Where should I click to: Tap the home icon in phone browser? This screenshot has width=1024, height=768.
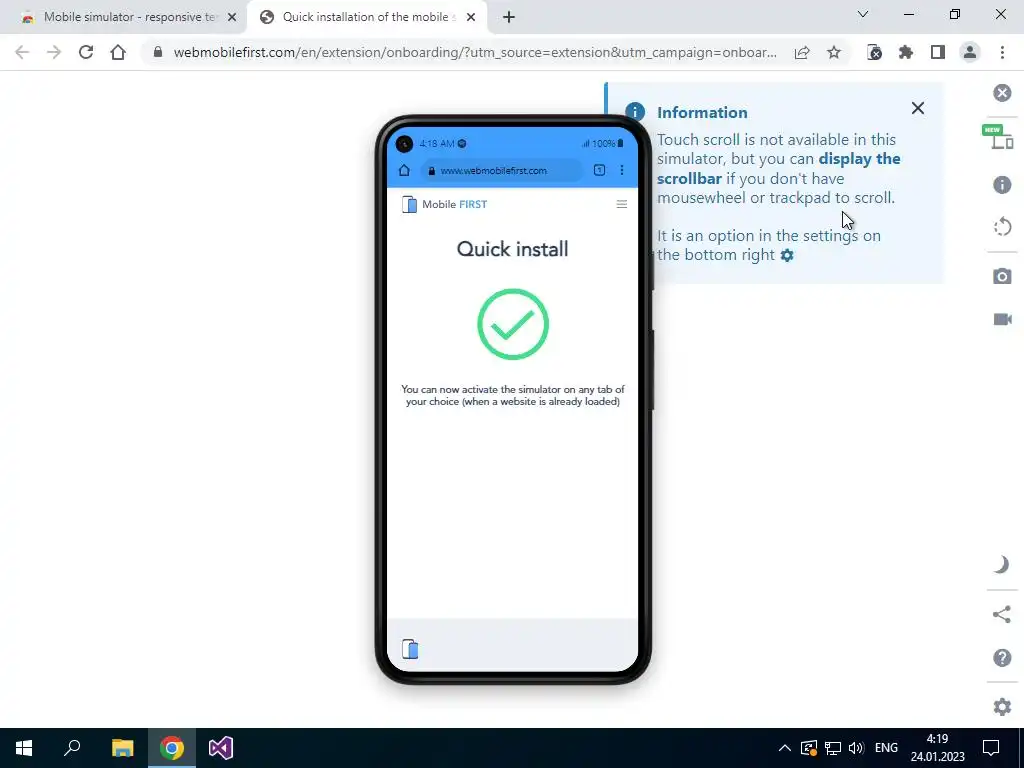(x=404, y=170)
